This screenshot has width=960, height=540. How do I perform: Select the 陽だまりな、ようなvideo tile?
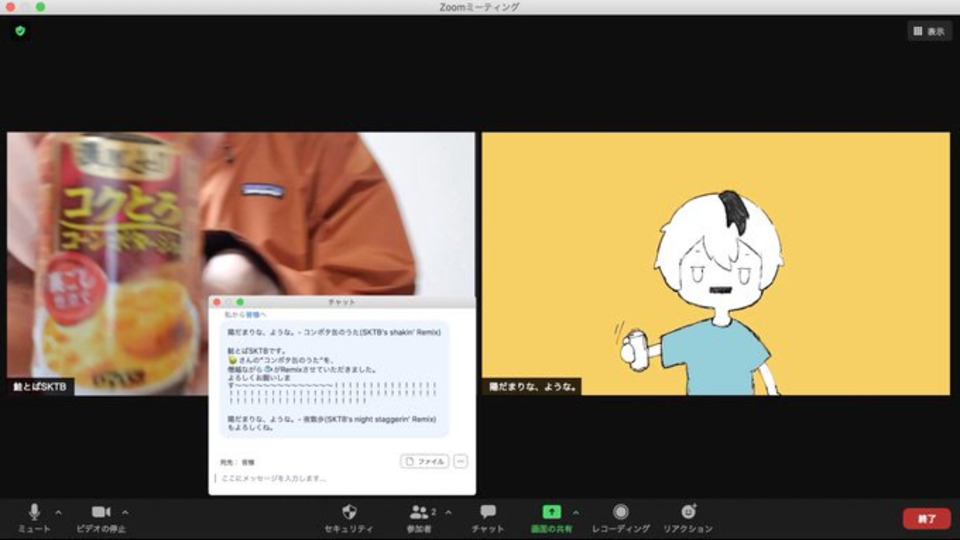(716, 263)
